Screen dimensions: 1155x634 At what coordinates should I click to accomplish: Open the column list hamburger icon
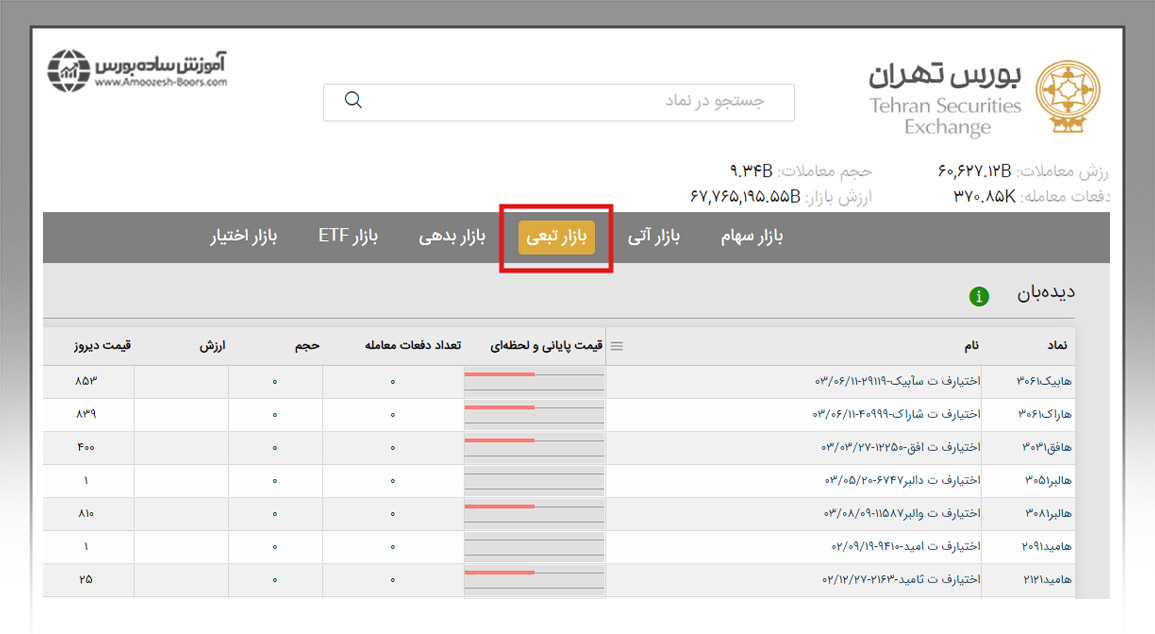(x=617, y=345)
